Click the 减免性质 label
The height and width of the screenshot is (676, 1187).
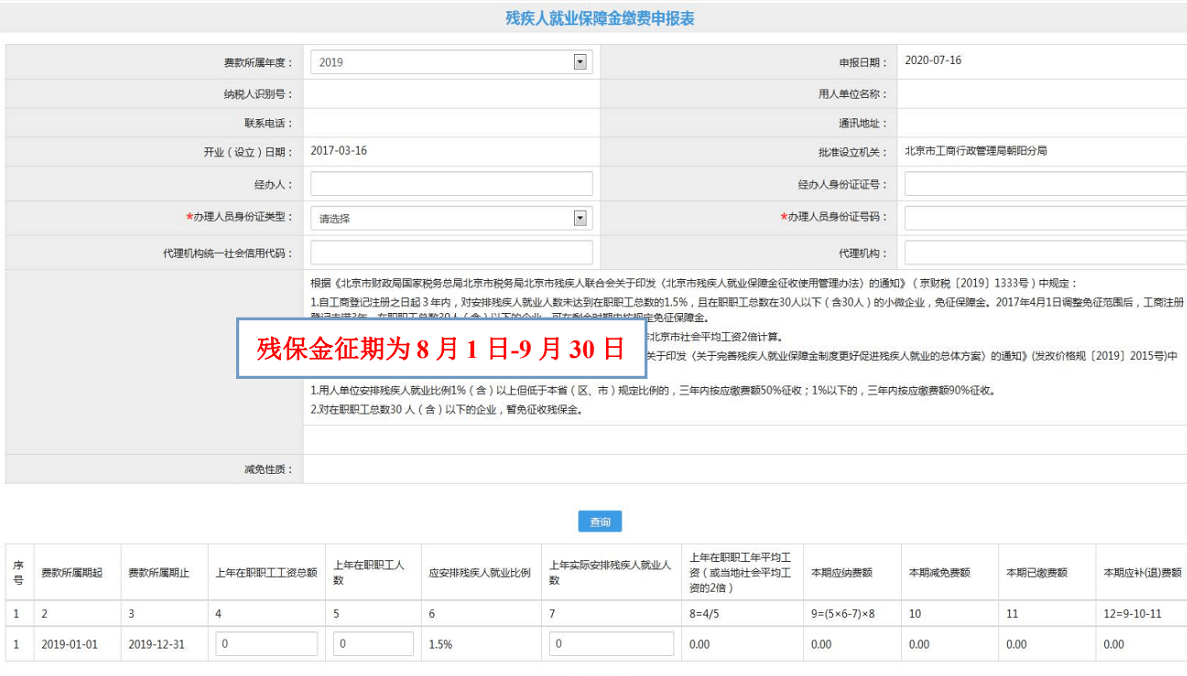(268, 469)
